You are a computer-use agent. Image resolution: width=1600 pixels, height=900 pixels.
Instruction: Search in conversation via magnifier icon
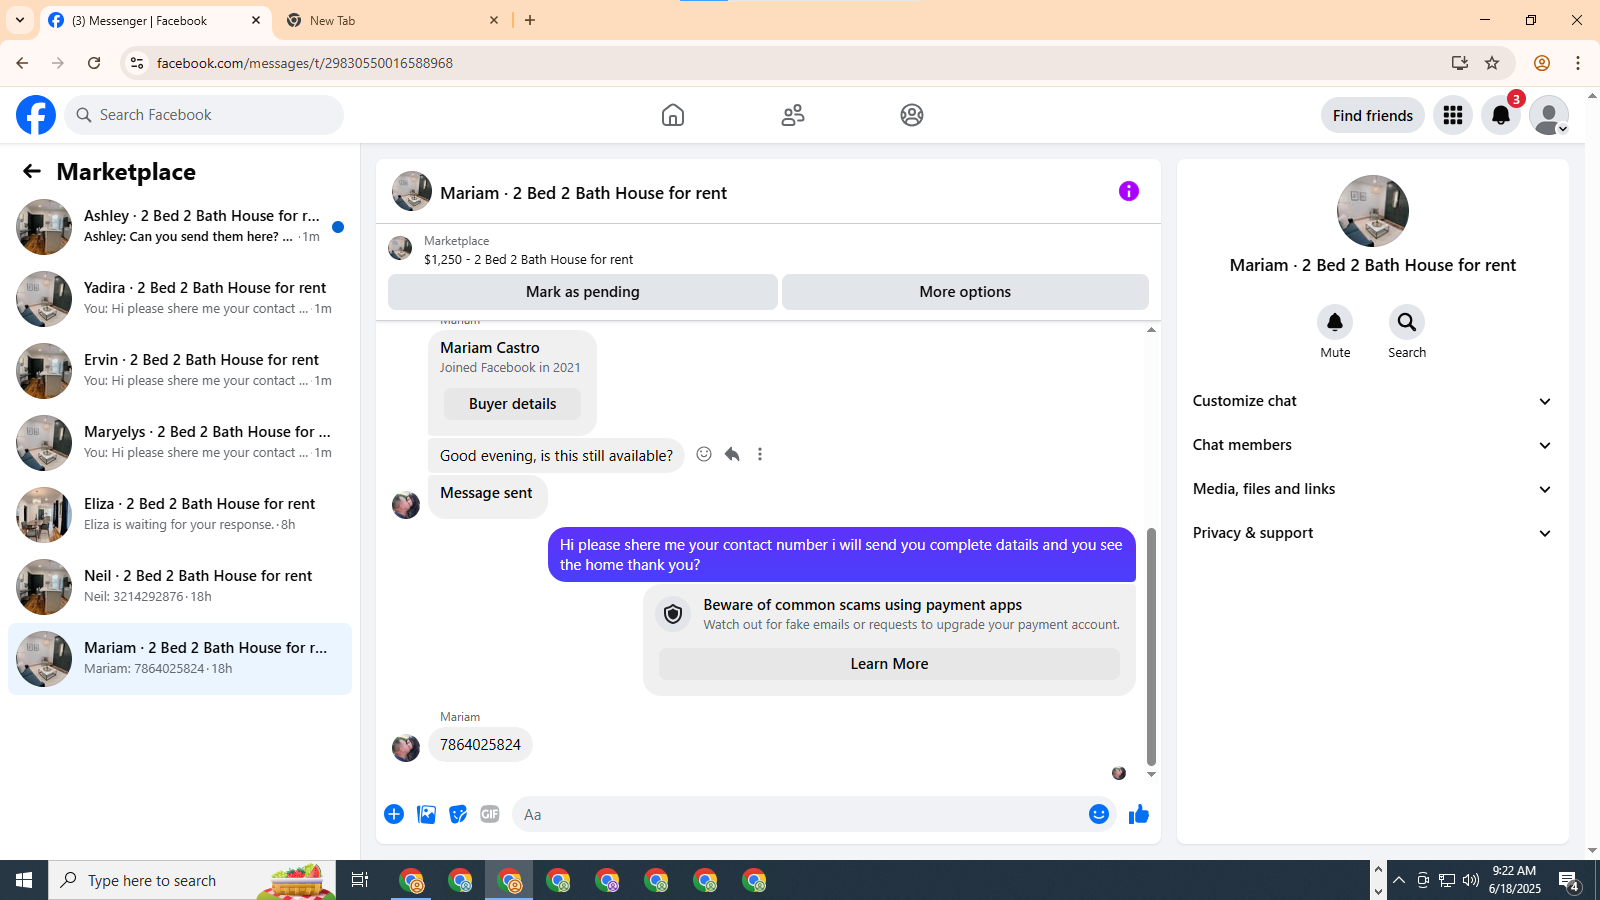pyautogui.click(x=1407, y=322)
